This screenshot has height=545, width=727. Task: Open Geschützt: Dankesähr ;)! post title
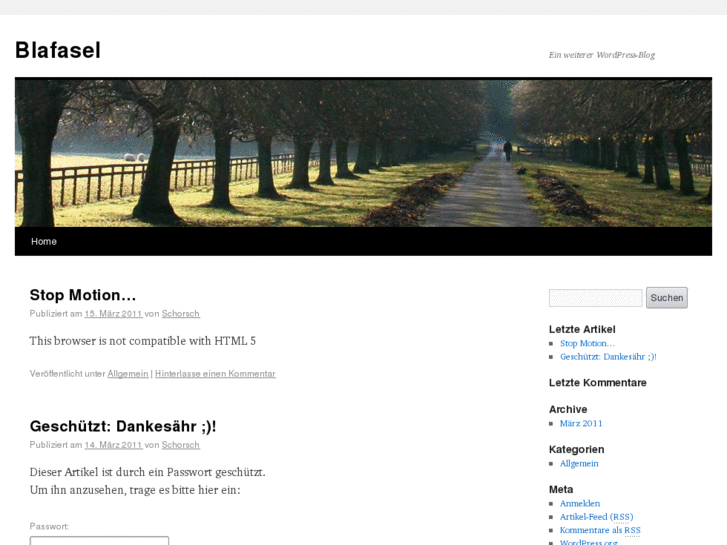pos(123,426)
